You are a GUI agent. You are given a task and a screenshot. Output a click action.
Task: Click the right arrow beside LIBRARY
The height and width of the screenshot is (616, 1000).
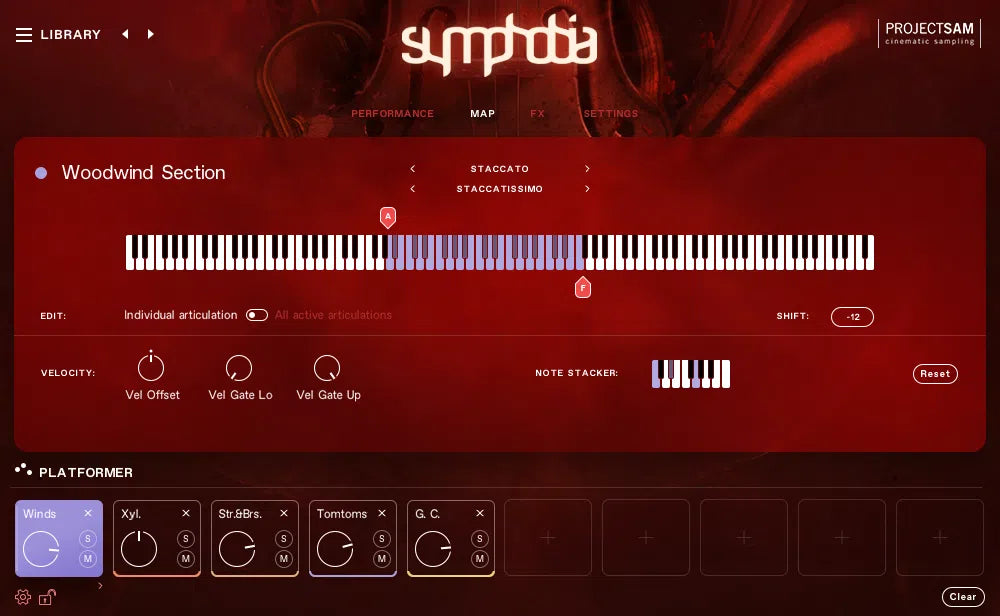coord(151,34)
